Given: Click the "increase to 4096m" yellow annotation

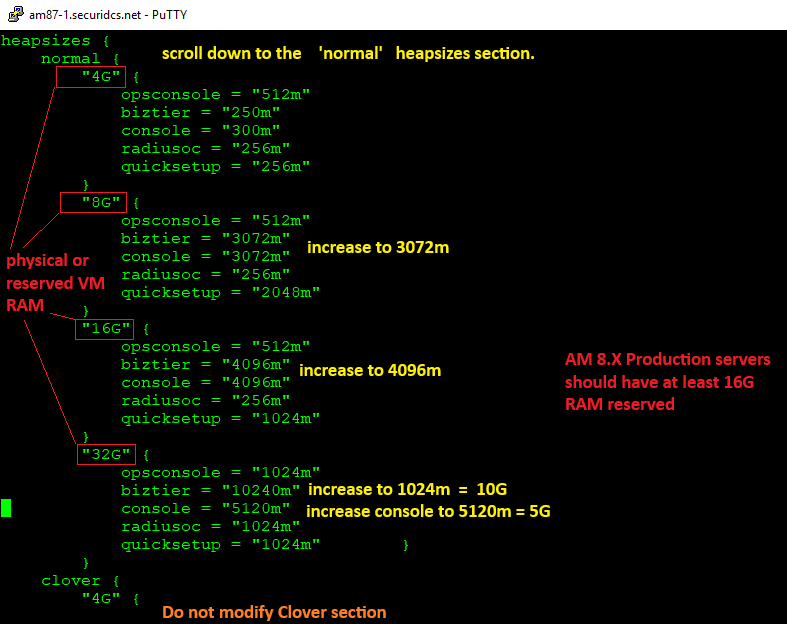Looking at the screenshot, I should tap(369, 371).
